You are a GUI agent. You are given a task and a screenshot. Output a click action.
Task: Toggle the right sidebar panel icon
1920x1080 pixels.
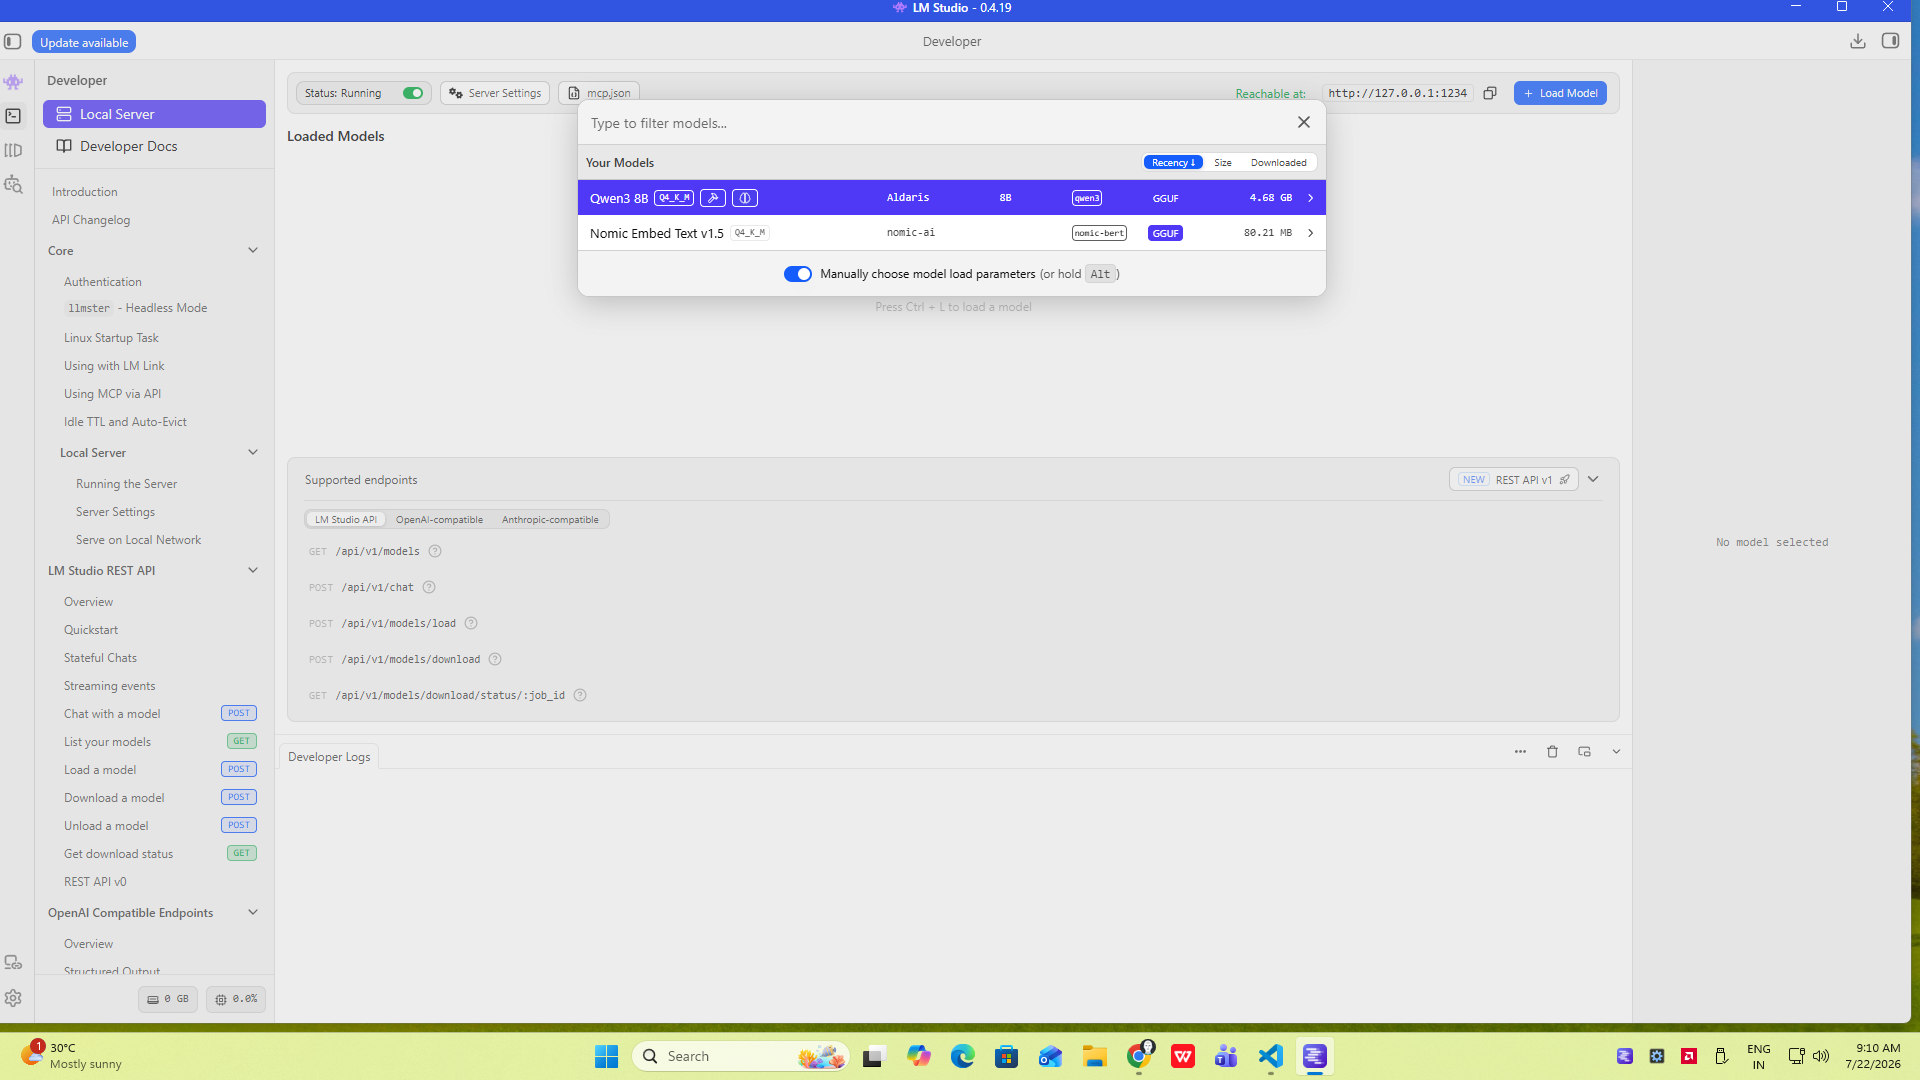(1890, 41)
